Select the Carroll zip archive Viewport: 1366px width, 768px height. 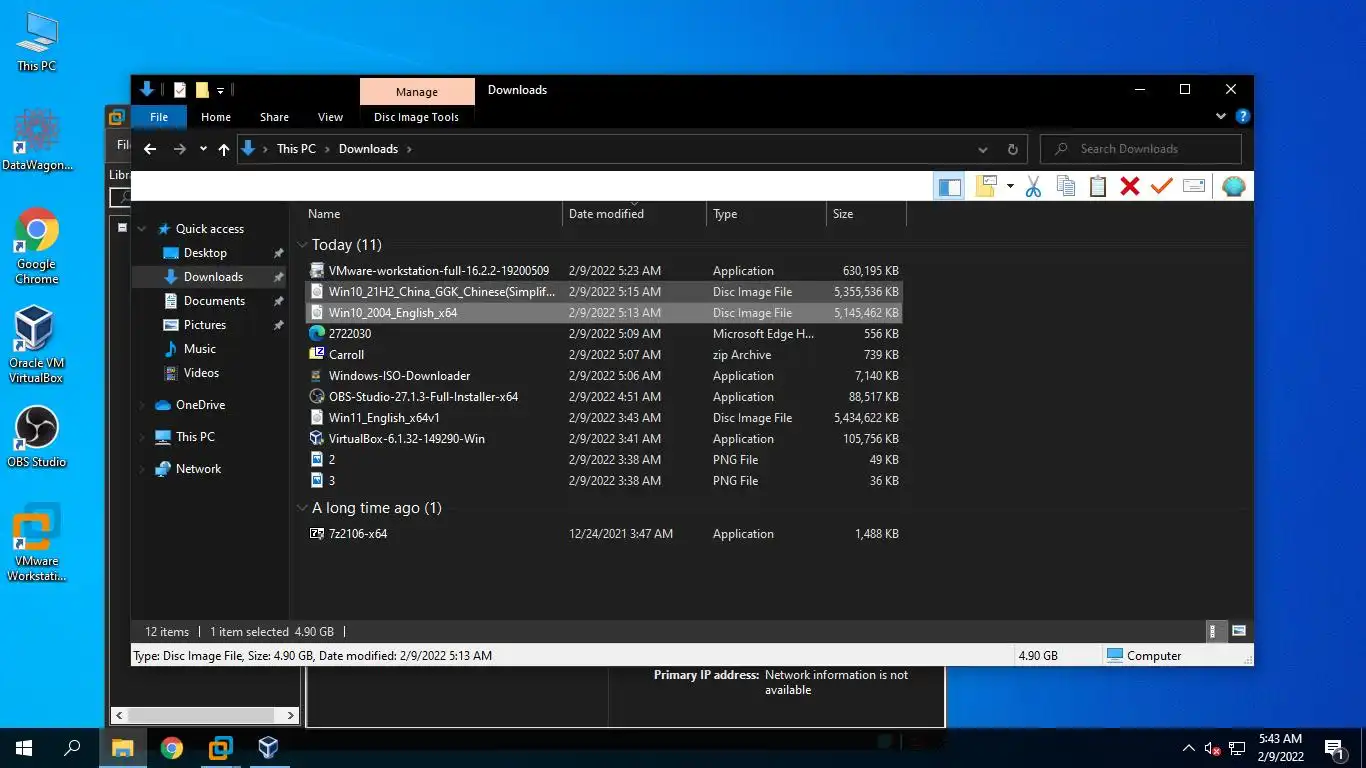pyautogui.click(x=604, y=355)
